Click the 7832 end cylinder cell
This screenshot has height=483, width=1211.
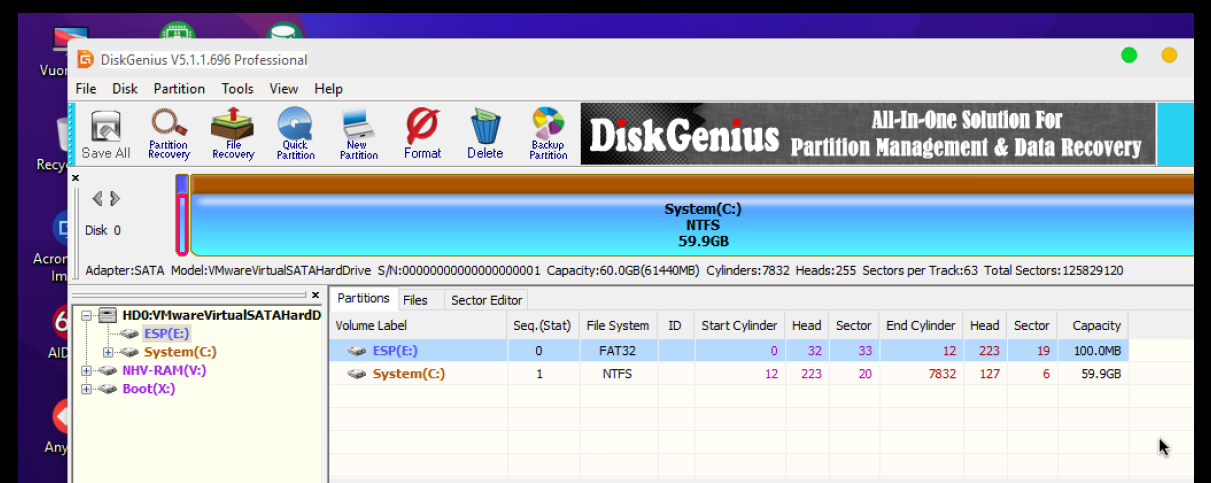[921, 374]
